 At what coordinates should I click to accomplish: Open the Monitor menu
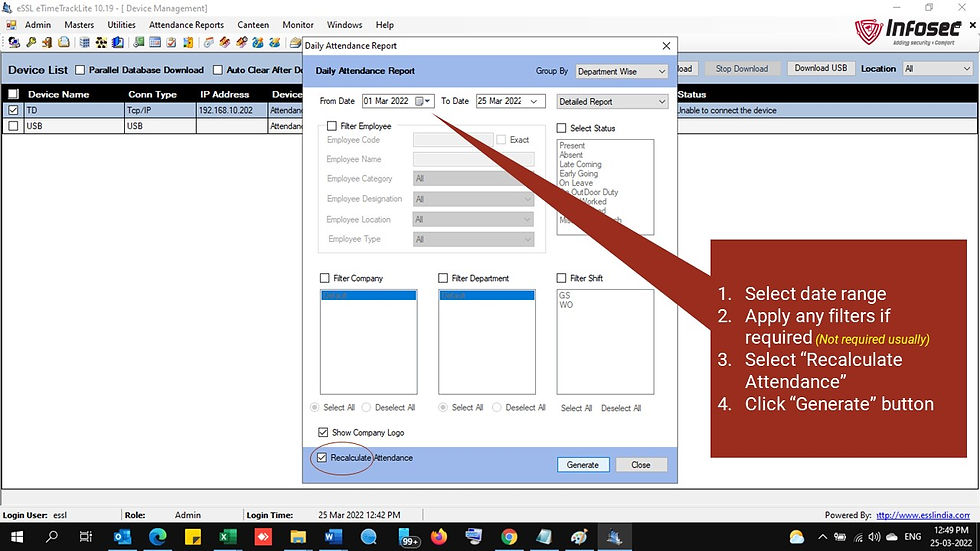298,25
